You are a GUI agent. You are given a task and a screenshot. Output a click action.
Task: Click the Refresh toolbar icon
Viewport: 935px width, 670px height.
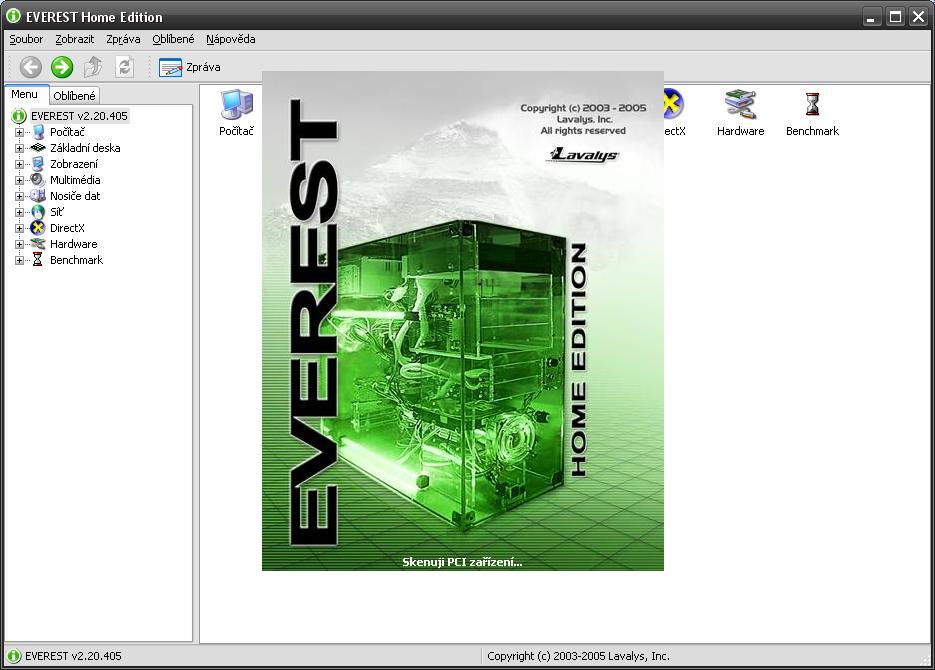tap(124, 67)
